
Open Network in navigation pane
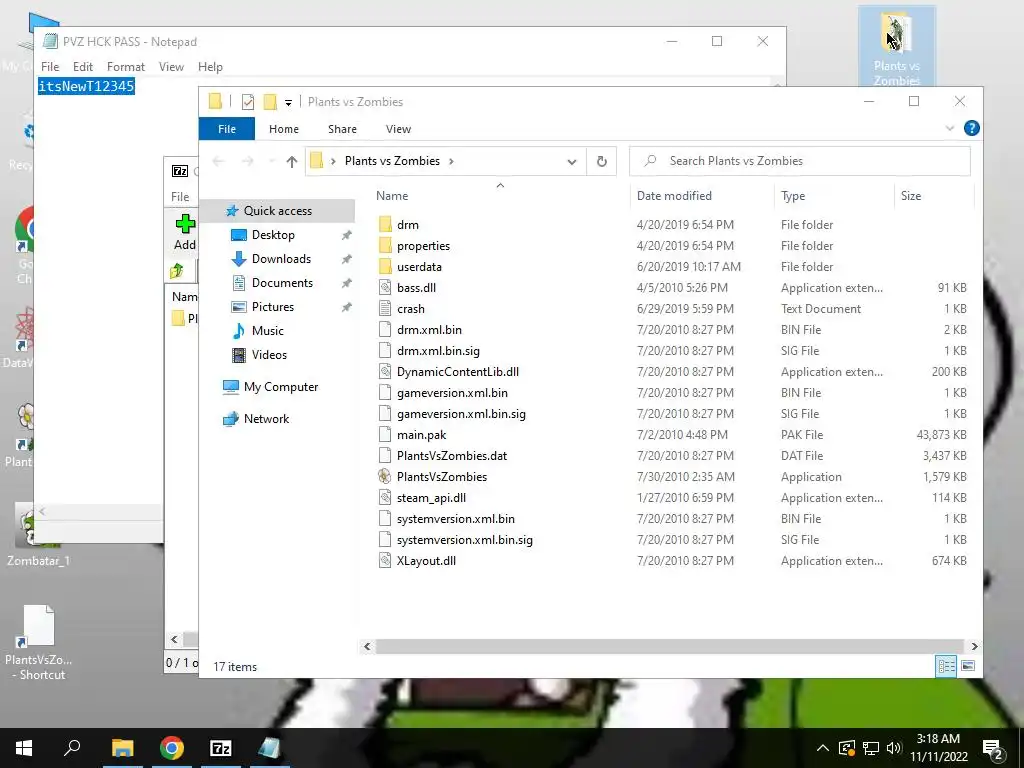tap(266, 419)
